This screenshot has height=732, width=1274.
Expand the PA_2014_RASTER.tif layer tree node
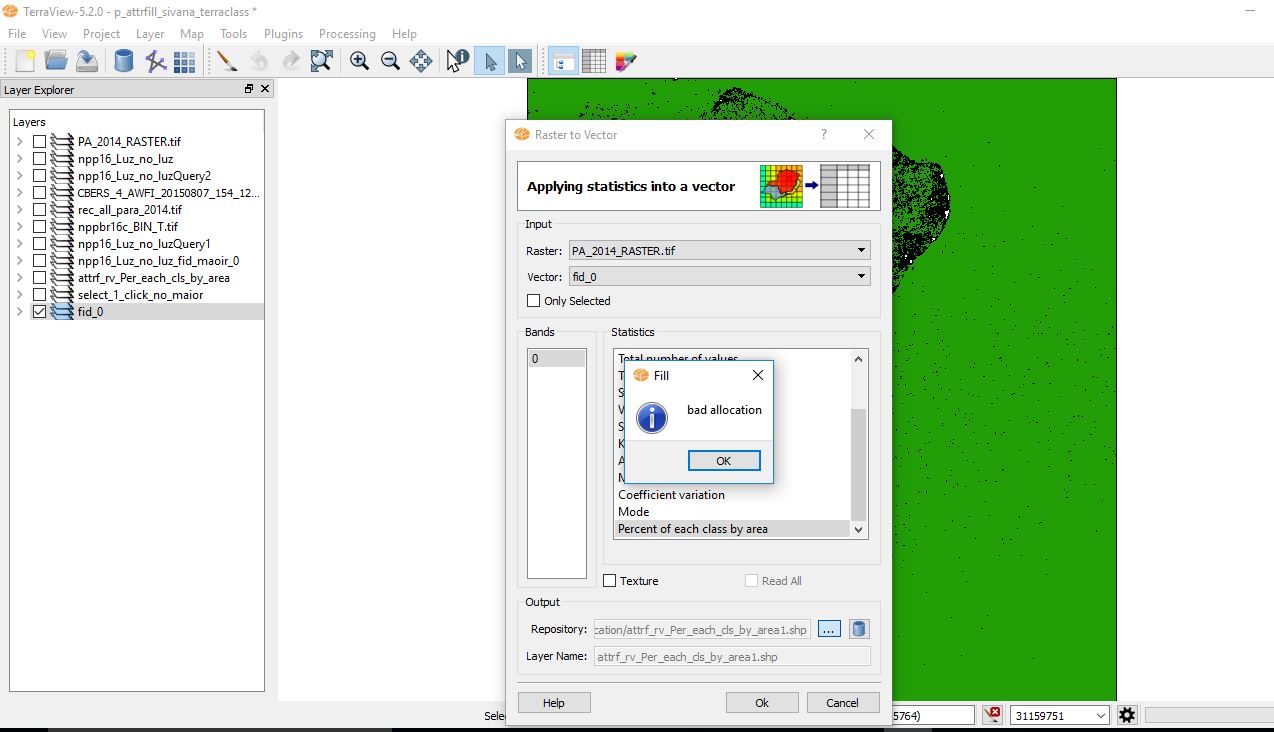click(19, 142)
